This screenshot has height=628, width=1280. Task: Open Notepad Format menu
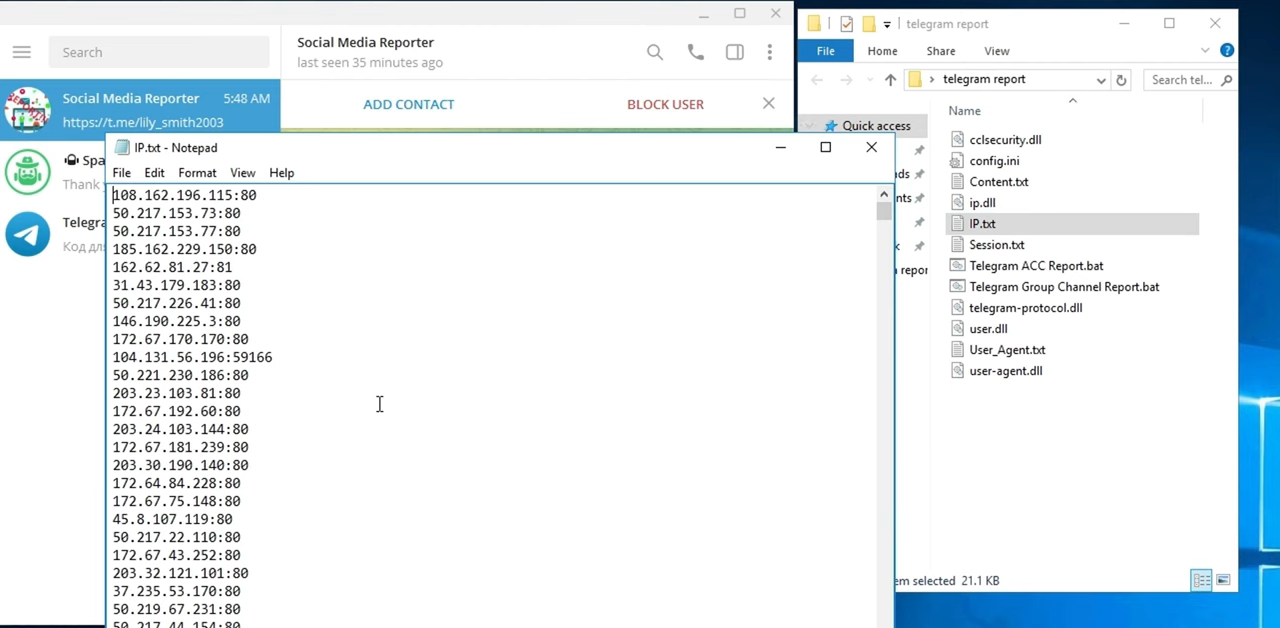pyautogui.click(x=197, y=173)
